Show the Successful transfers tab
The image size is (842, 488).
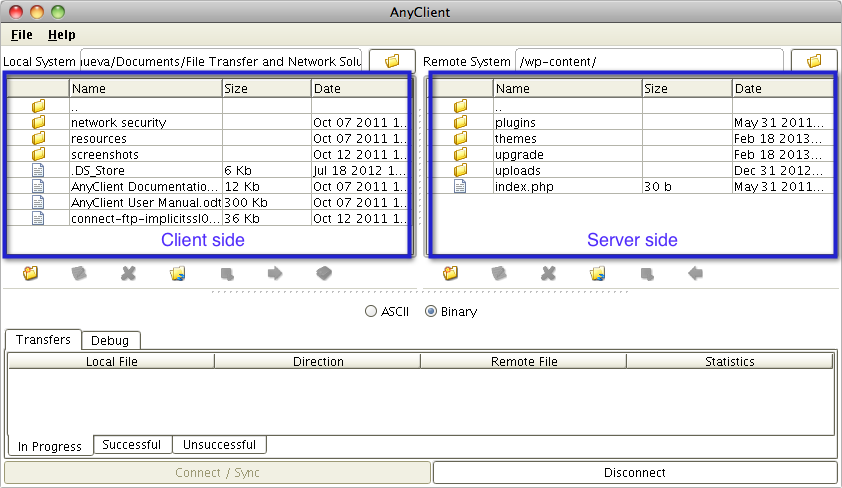click(132, 445)
